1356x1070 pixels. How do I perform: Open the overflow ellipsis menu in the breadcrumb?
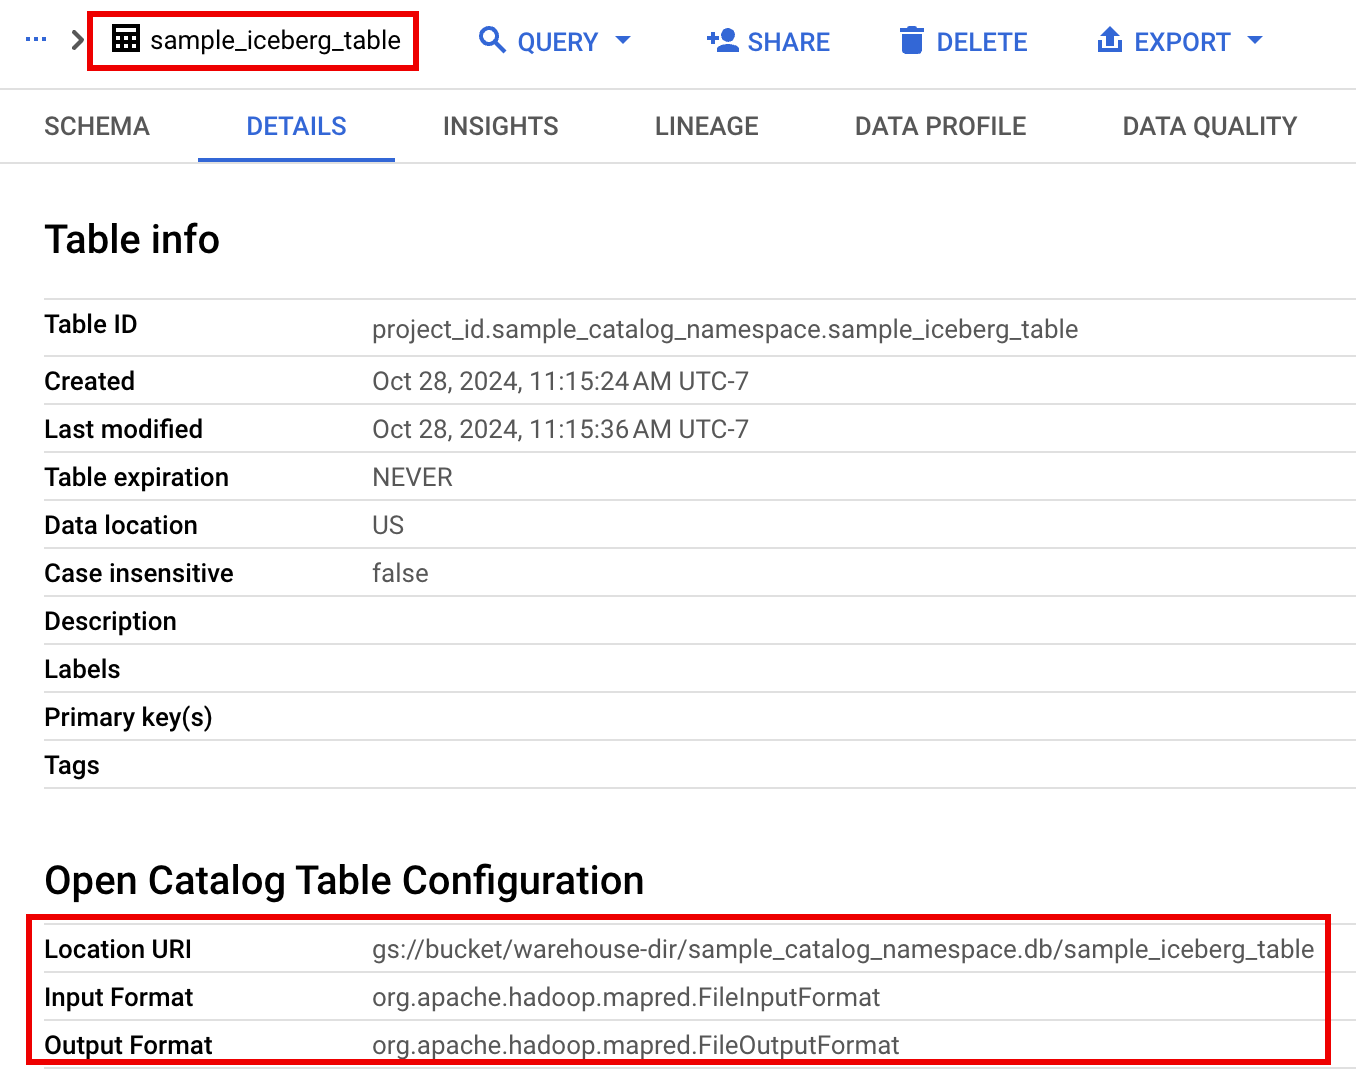[x=35, y=41]
